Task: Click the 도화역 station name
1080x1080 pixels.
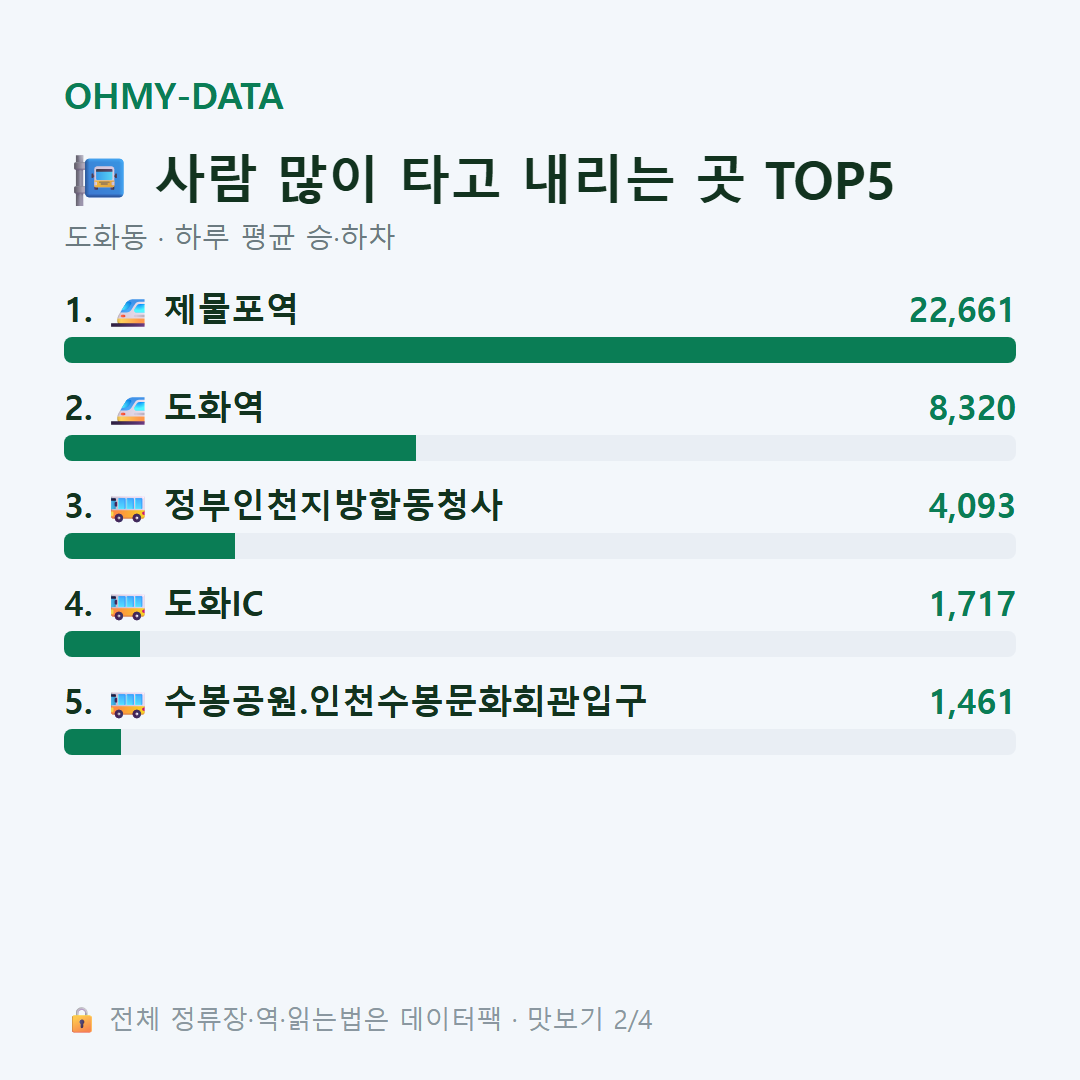Action: tap(214, 408)
